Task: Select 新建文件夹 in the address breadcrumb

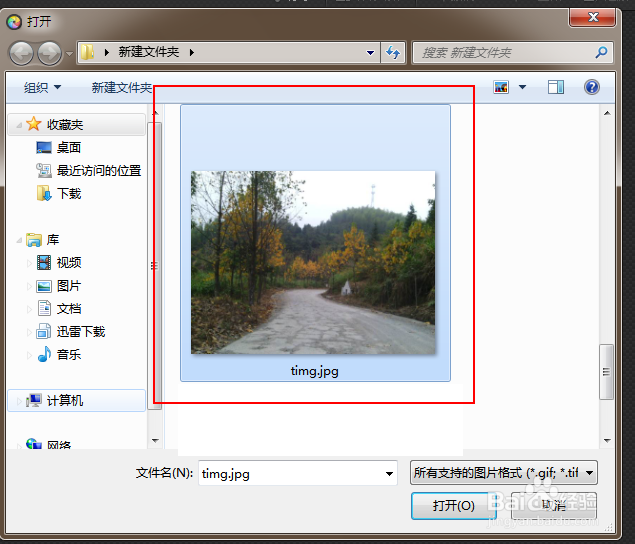Action: tap(149, 52)
